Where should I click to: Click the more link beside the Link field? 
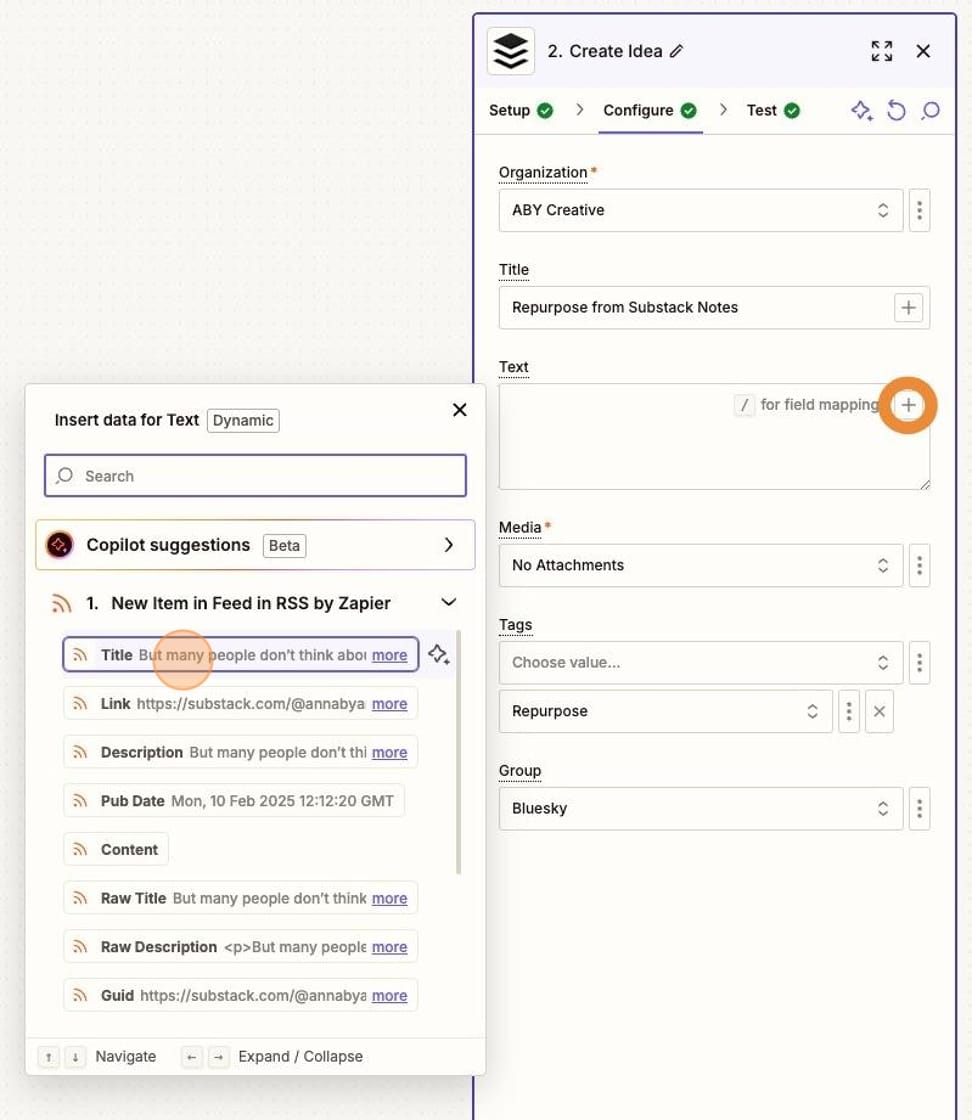point(390,704)
